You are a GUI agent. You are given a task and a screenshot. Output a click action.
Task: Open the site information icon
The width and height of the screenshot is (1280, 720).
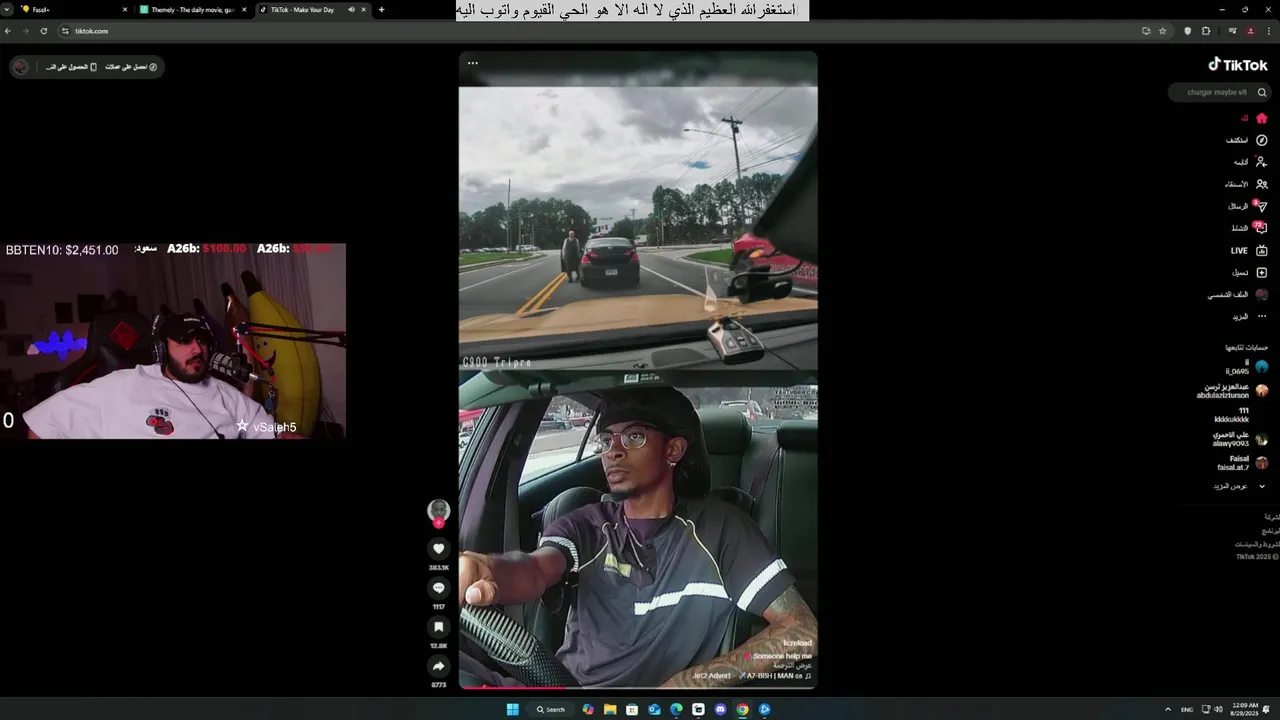point(65,31)
